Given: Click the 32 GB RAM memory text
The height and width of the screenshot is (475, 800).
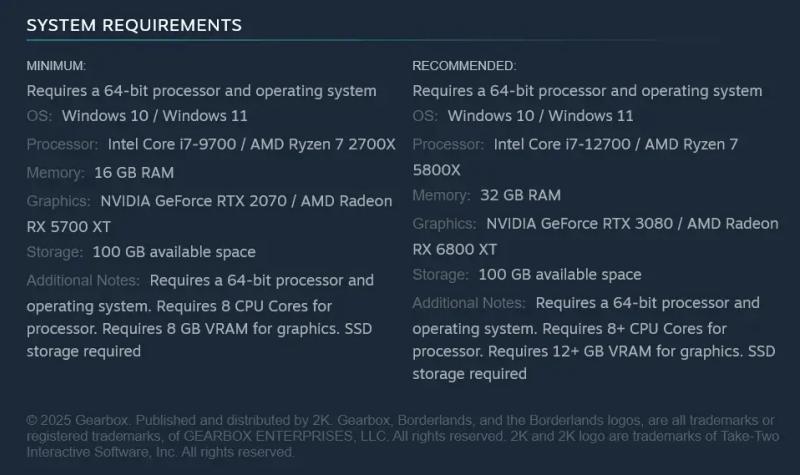Looking at the screenshot, I should [x=520, y=195].
